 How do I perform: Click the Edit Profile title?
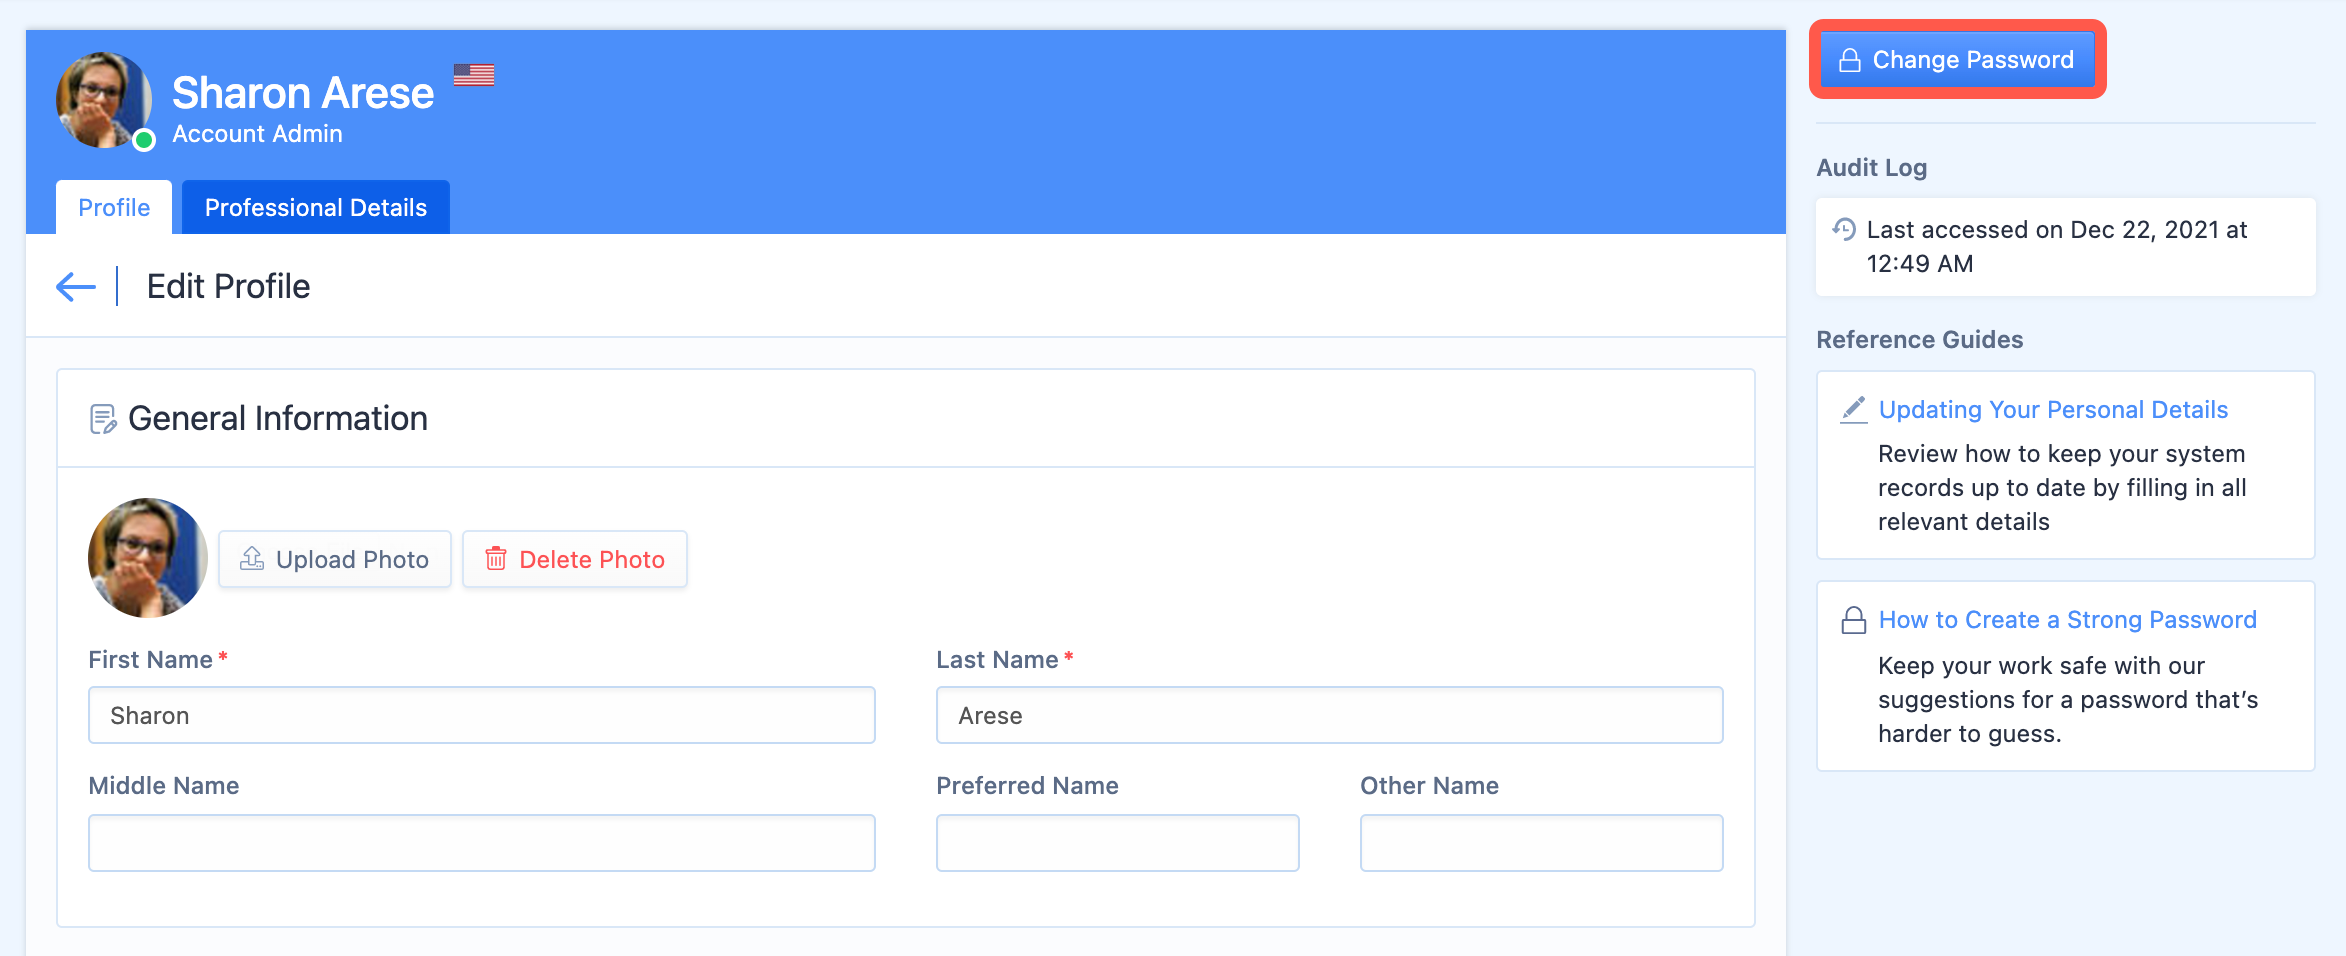coord(229,287)
